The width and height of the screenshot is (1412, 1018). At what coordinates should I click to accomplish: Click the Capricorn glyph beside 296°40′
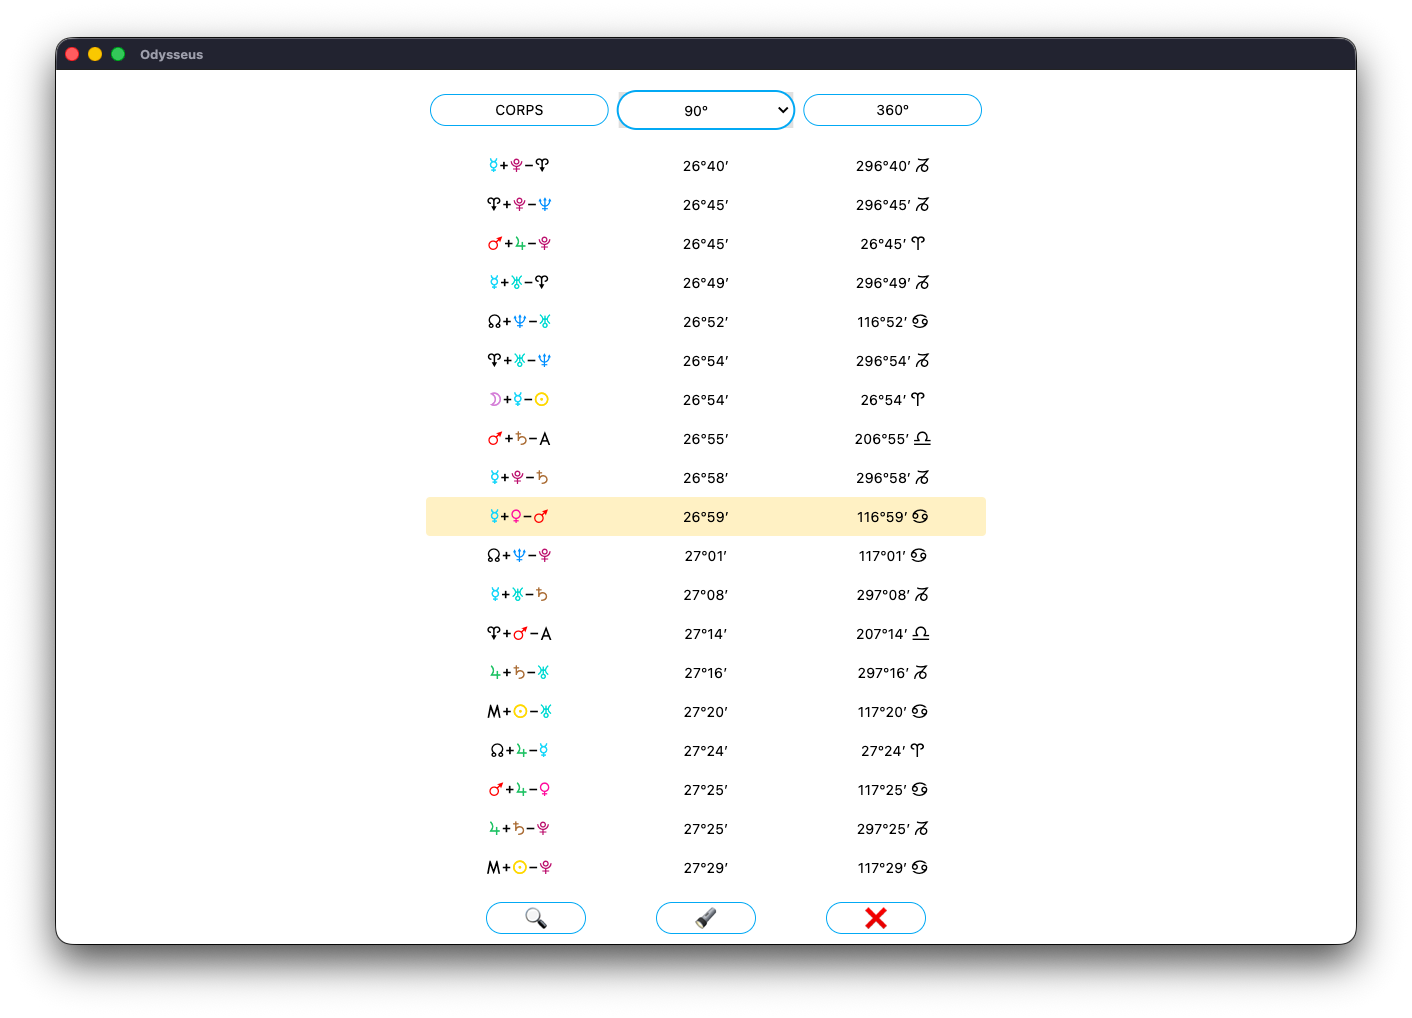pyautogui.click(x=922, y=166)
